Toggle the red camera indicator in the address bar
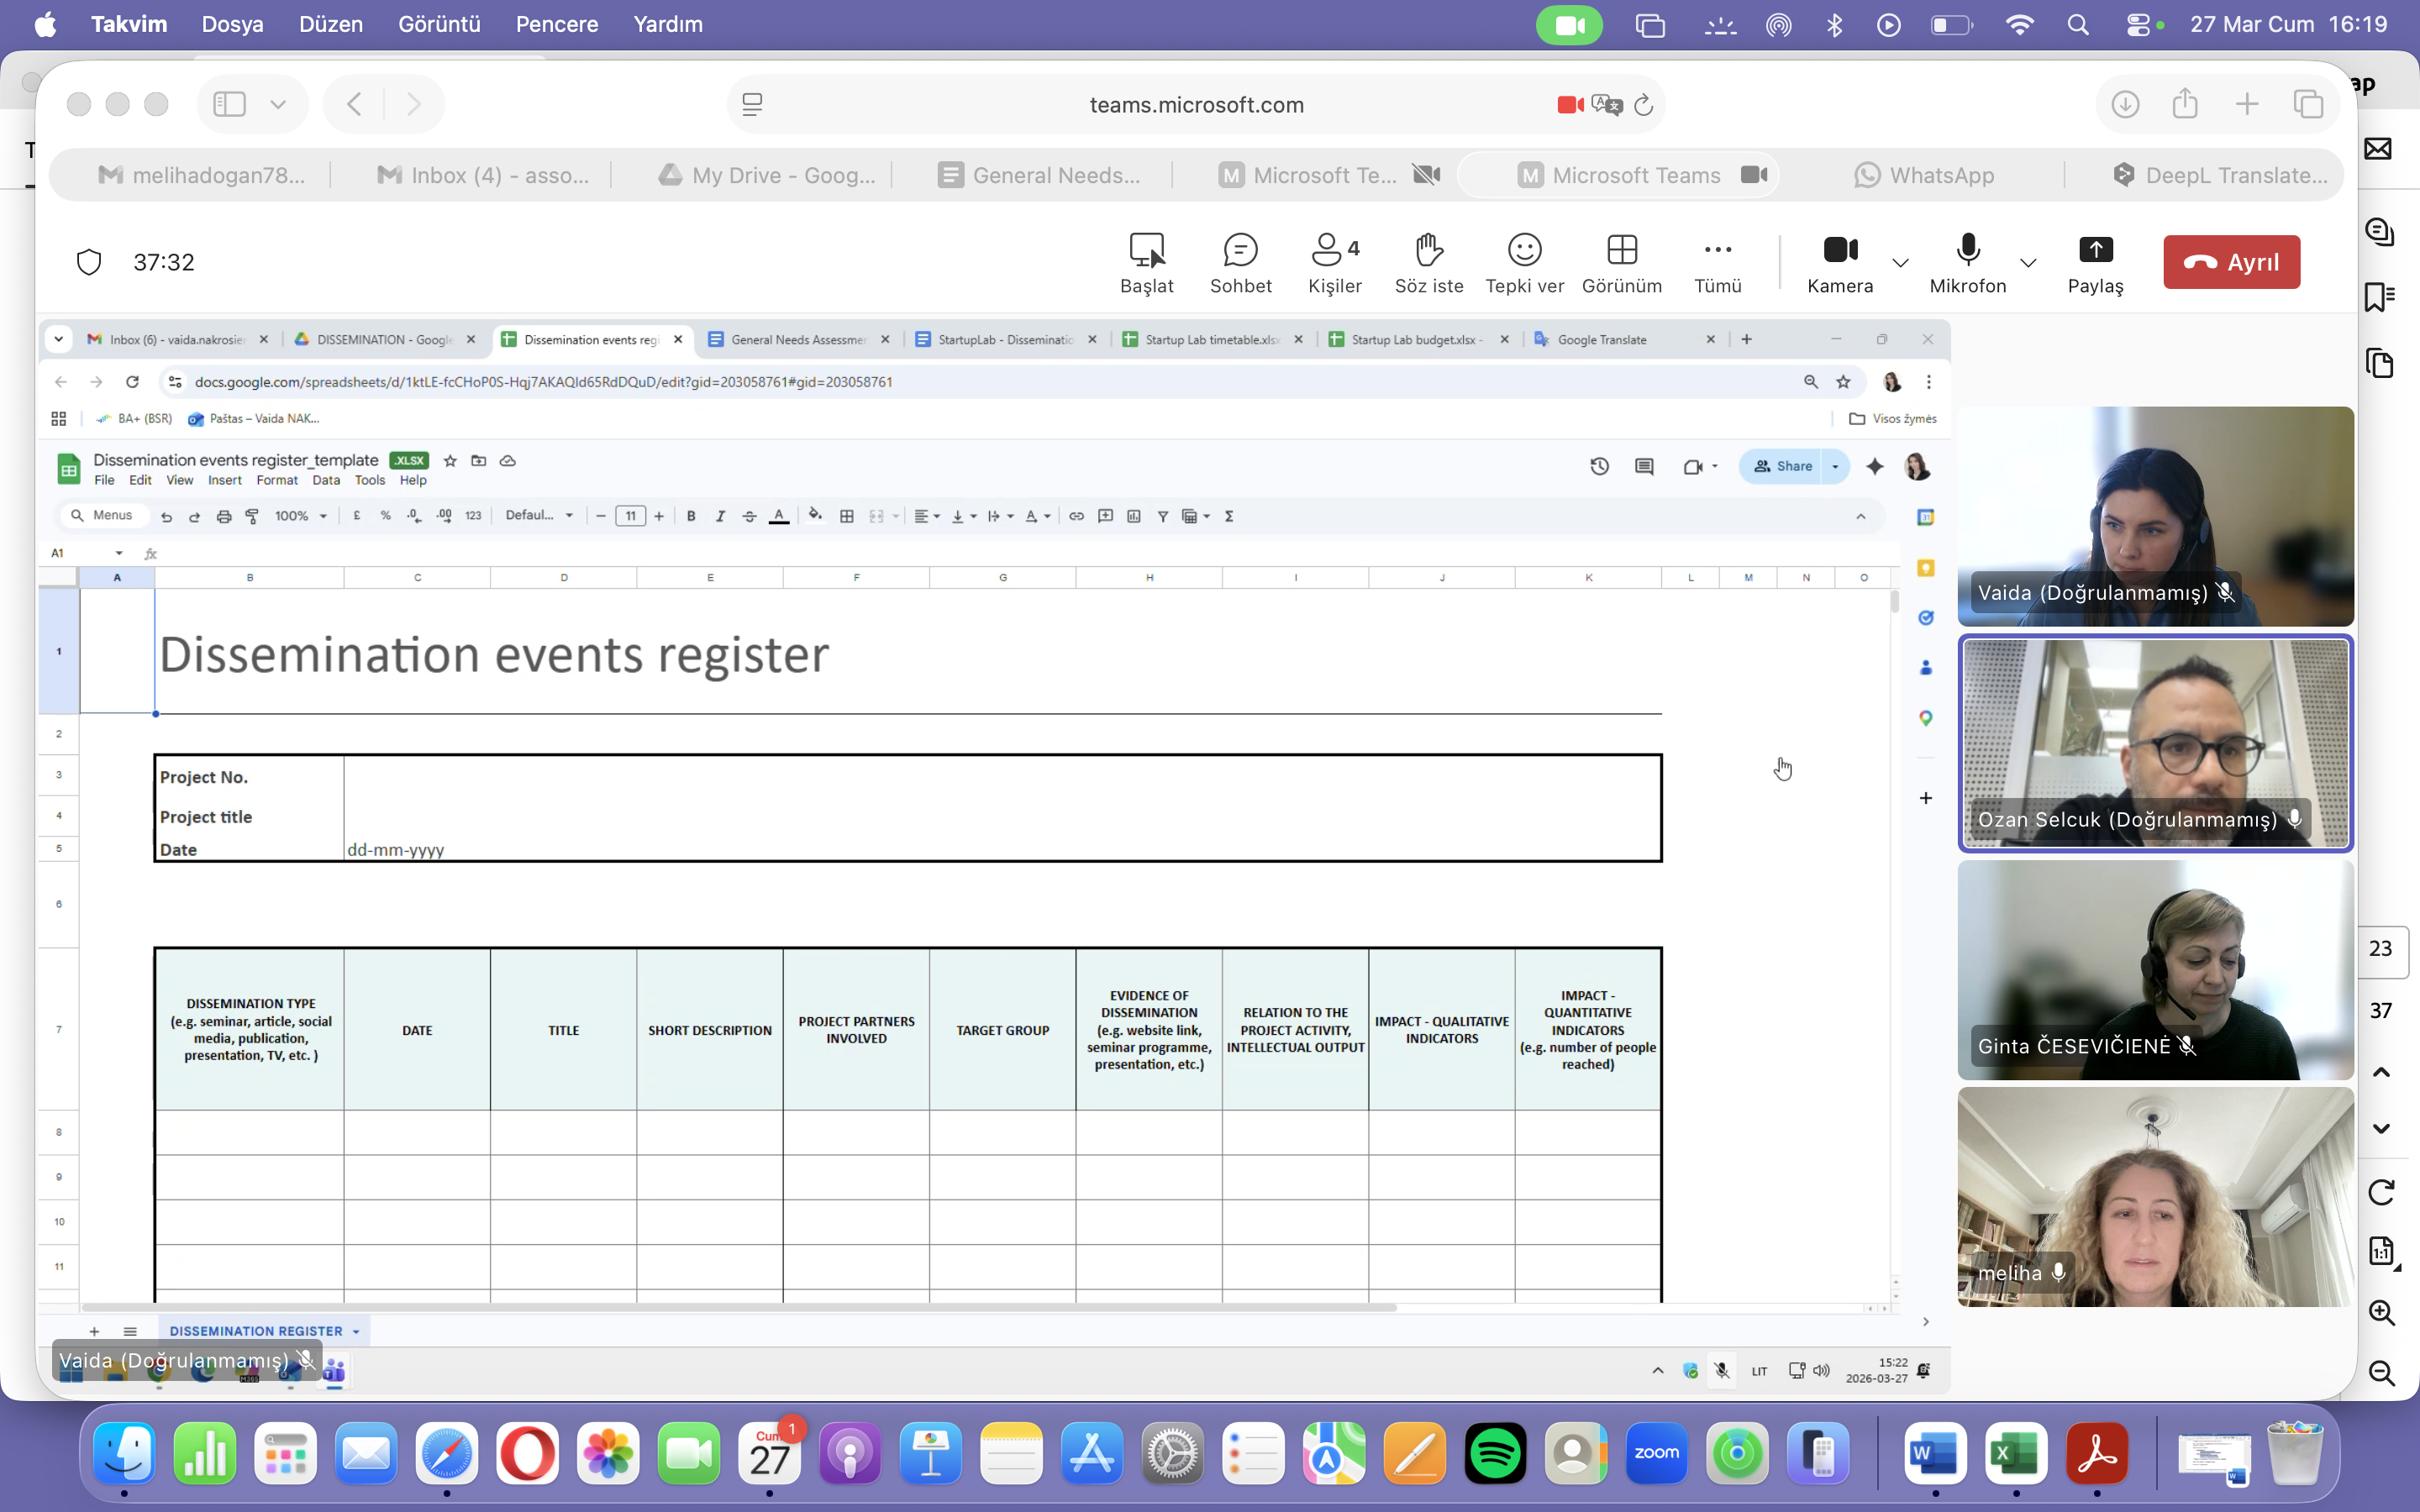This screenshot has height=1512, width=2420. [1569, 105]
